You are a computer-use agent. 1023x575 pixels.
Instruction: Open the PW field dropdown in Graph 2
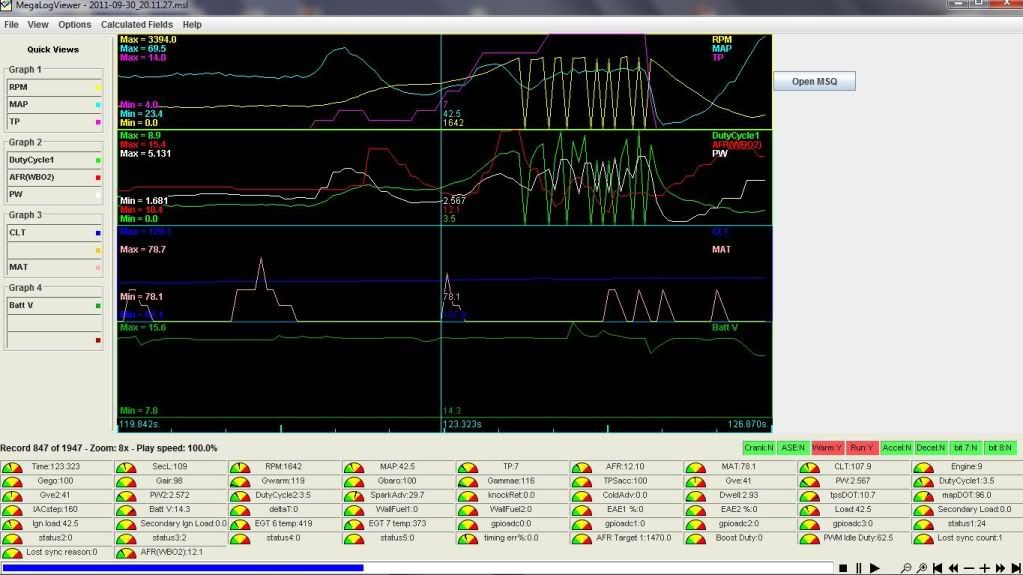point(54,194)
